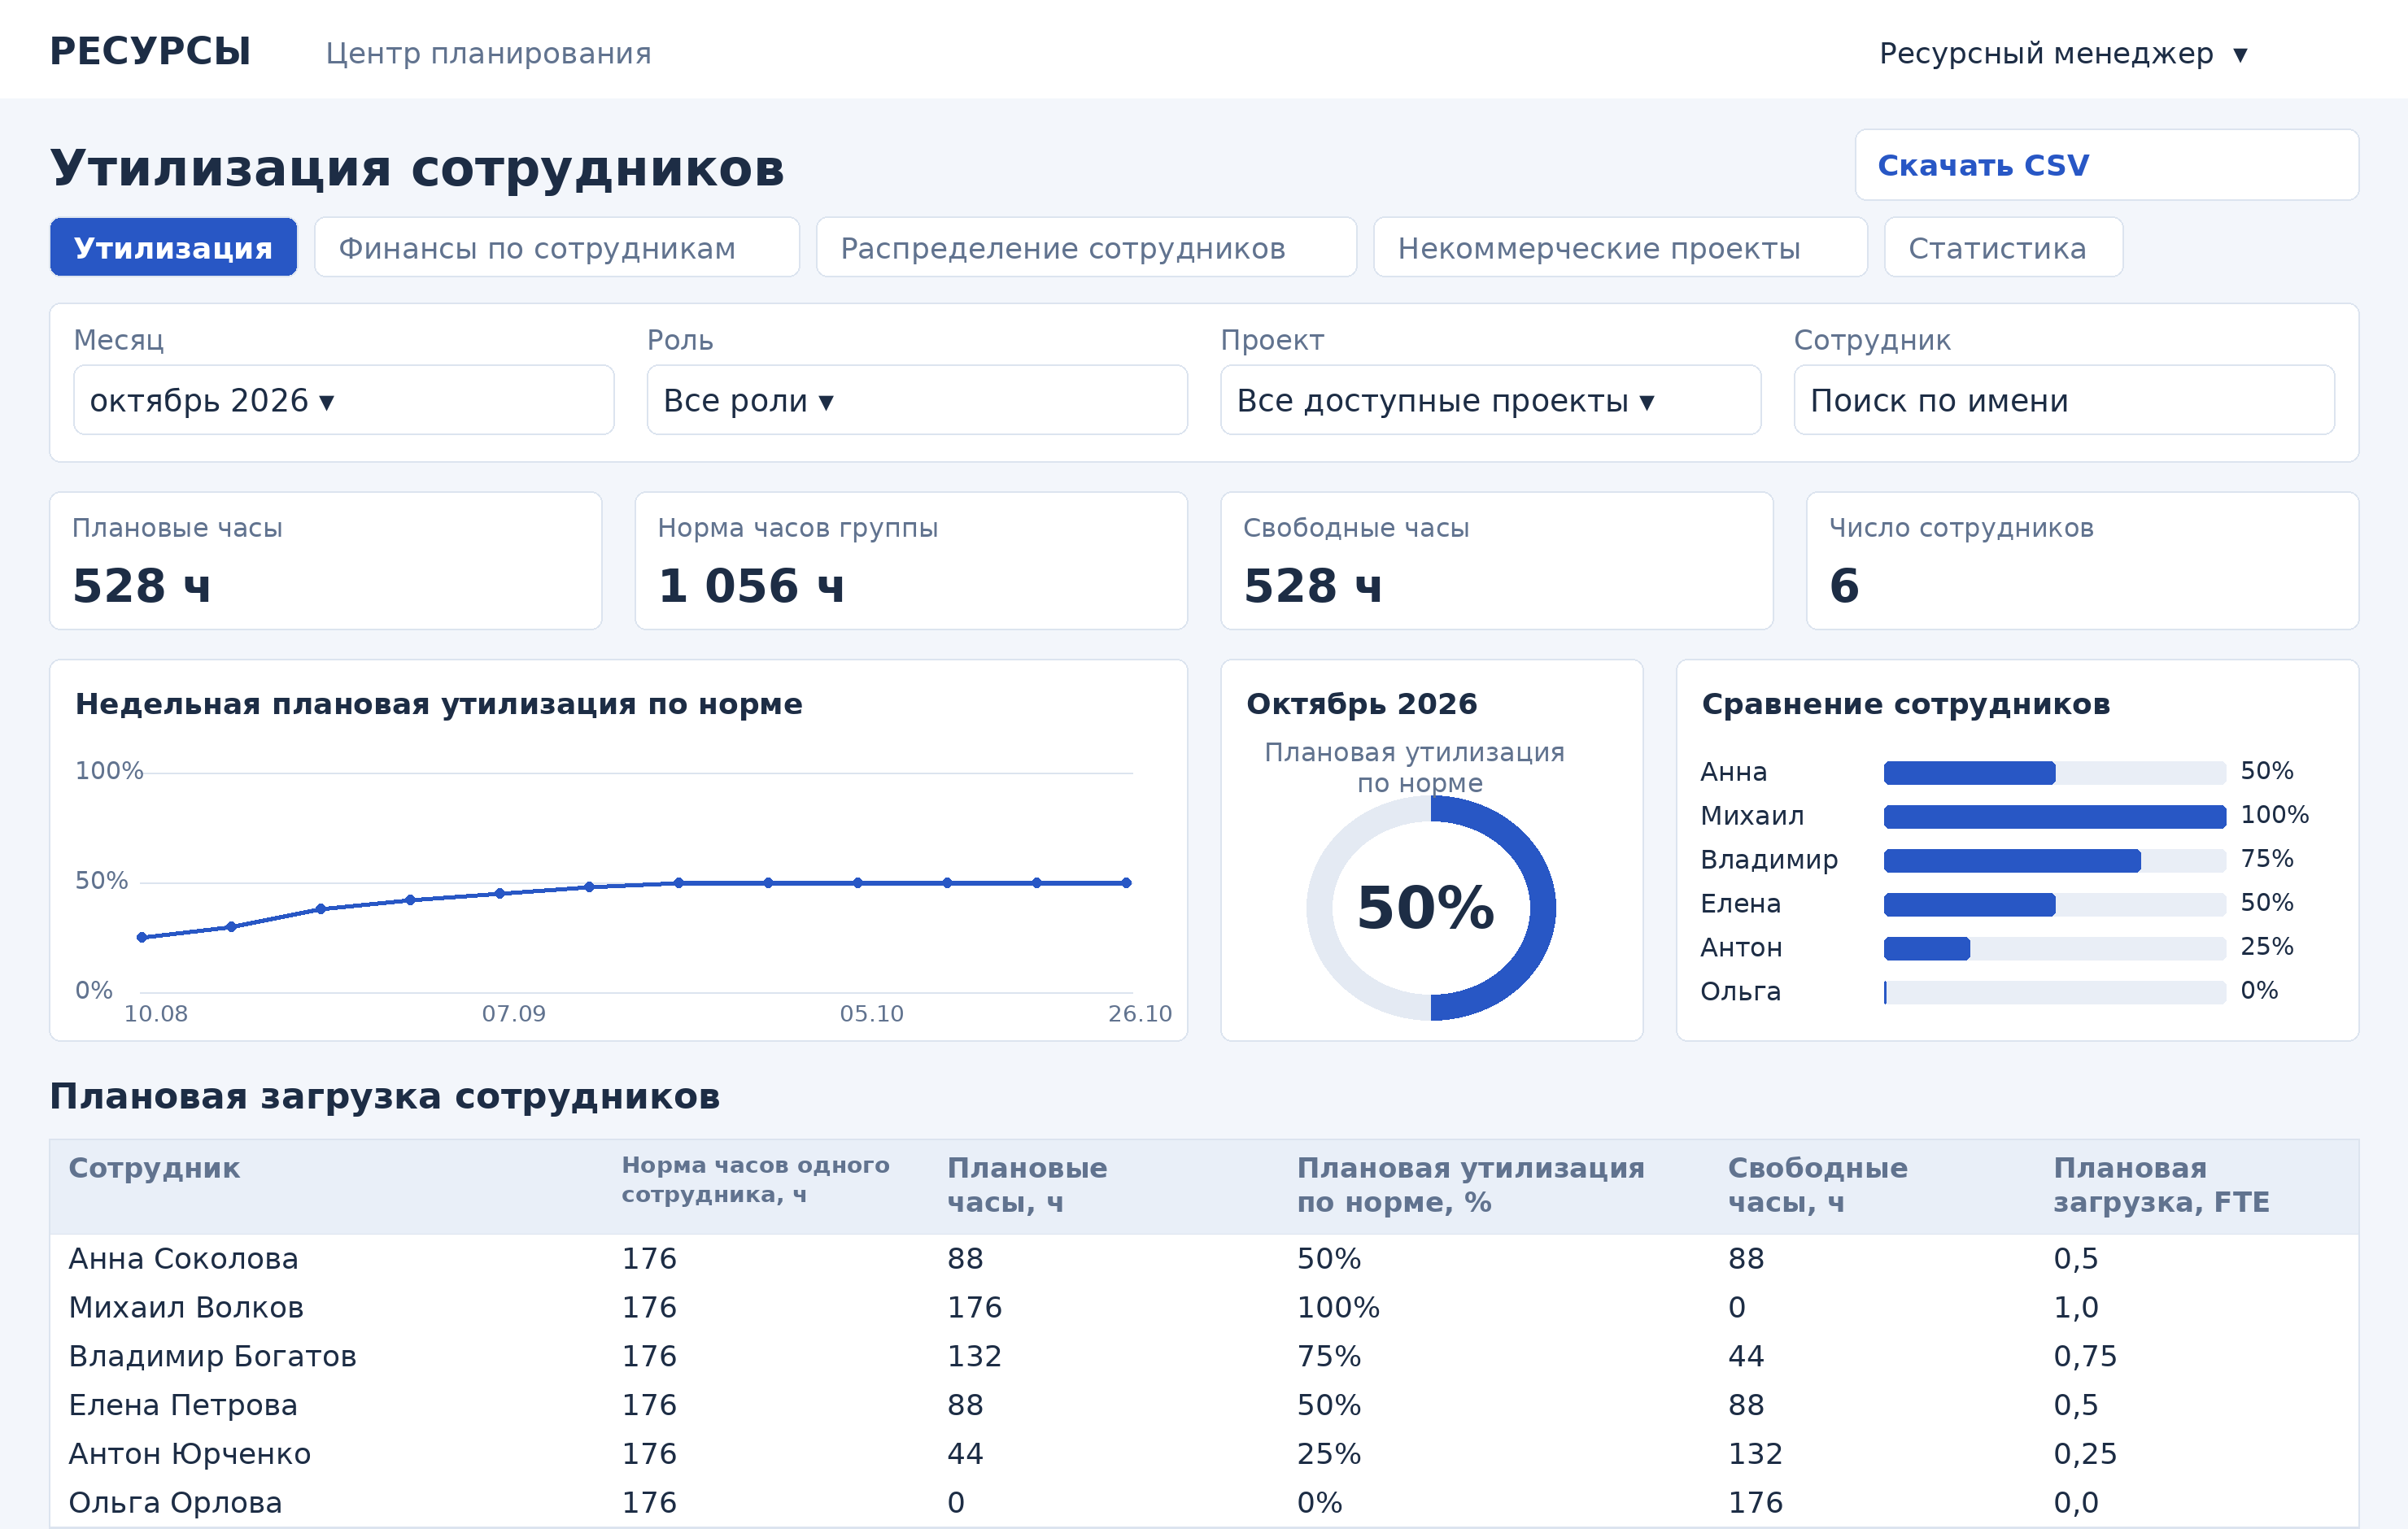This screenshot has height=1529, width=2408.
Task: Click the Свободные часы 528 ч card
Action: pyautogui.click(x=1496, y=561)
